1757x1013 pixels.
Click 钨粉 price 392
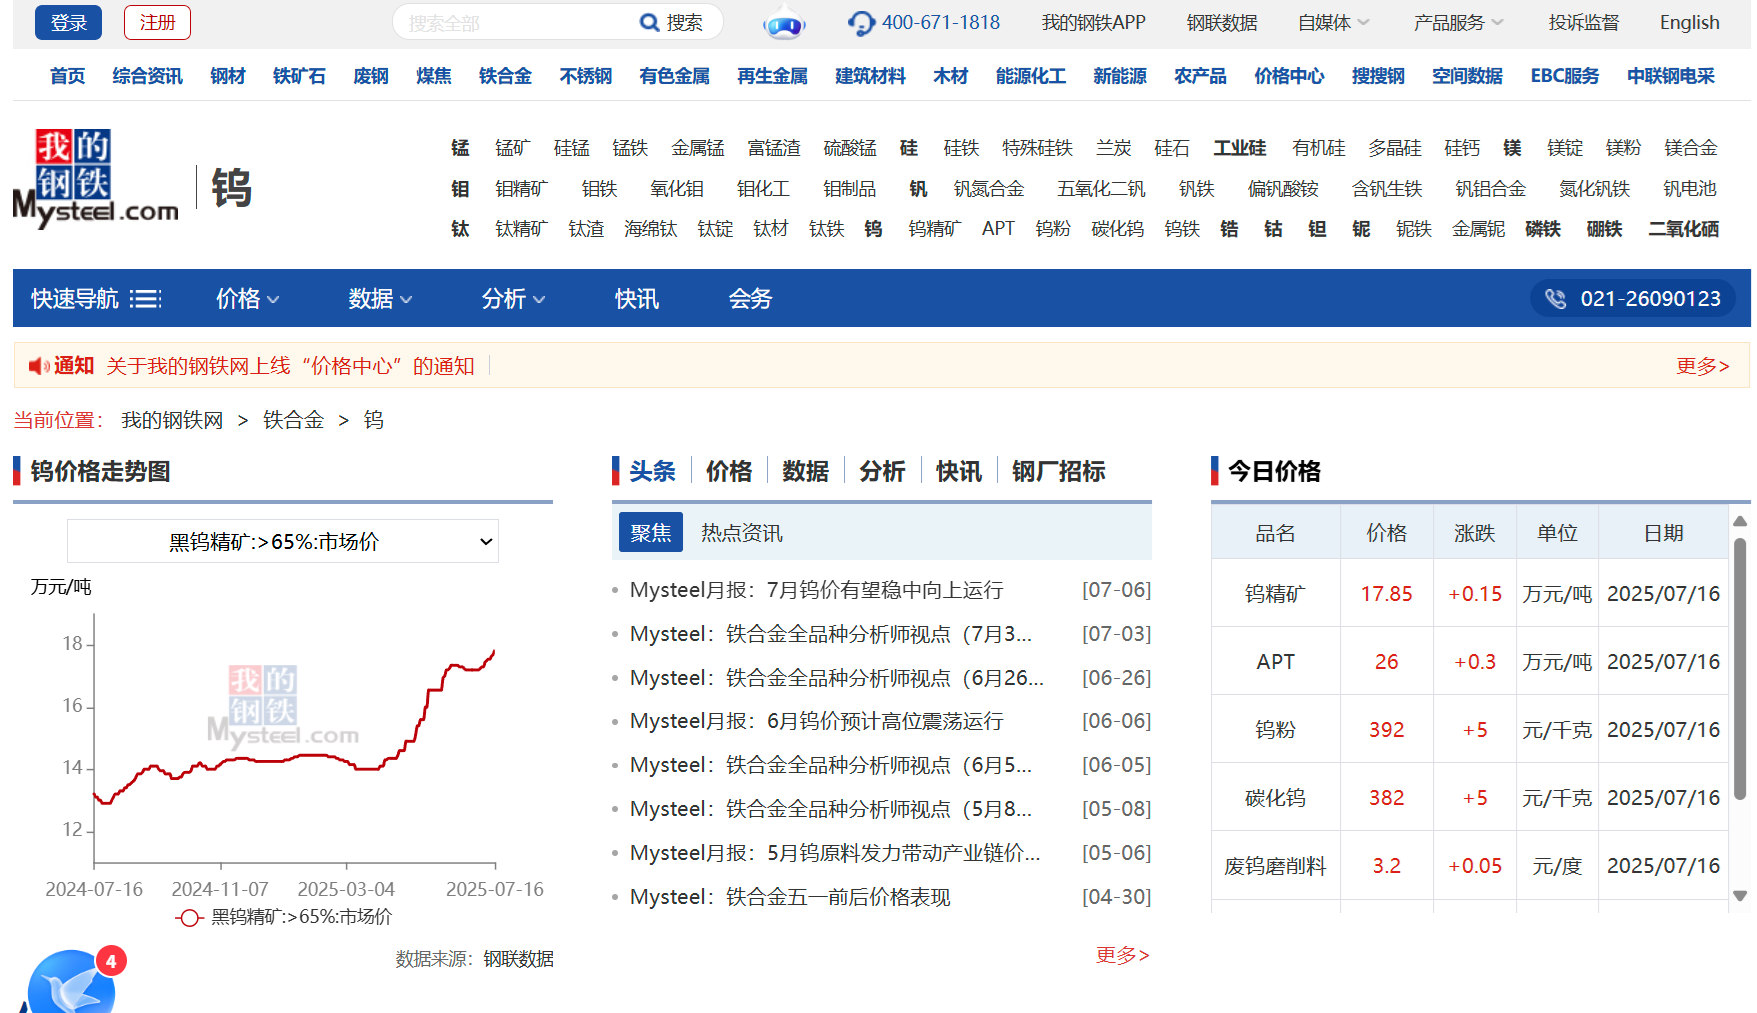(1386, 730)
